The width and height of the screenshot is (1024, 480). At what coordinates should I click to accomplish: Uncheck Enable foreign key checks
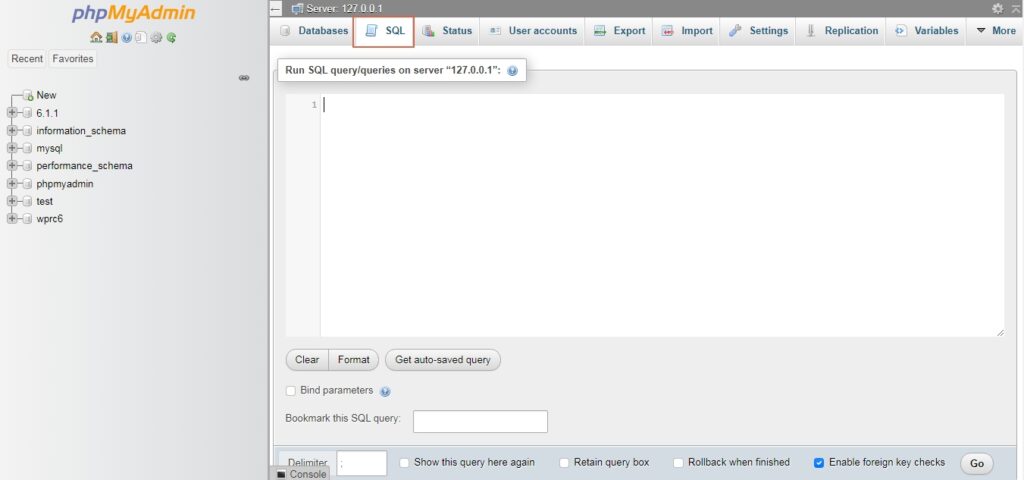coord(819,463)
